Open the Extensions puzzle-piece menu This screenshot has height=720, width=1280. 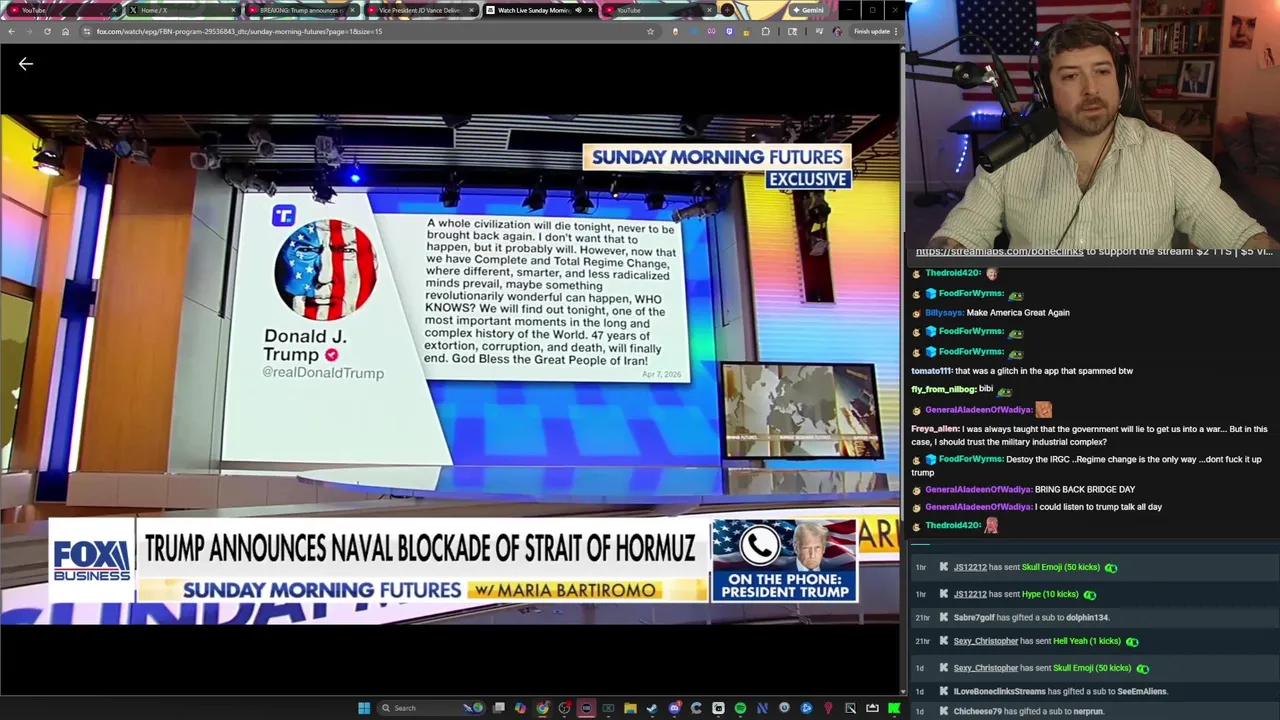[766, 31]
